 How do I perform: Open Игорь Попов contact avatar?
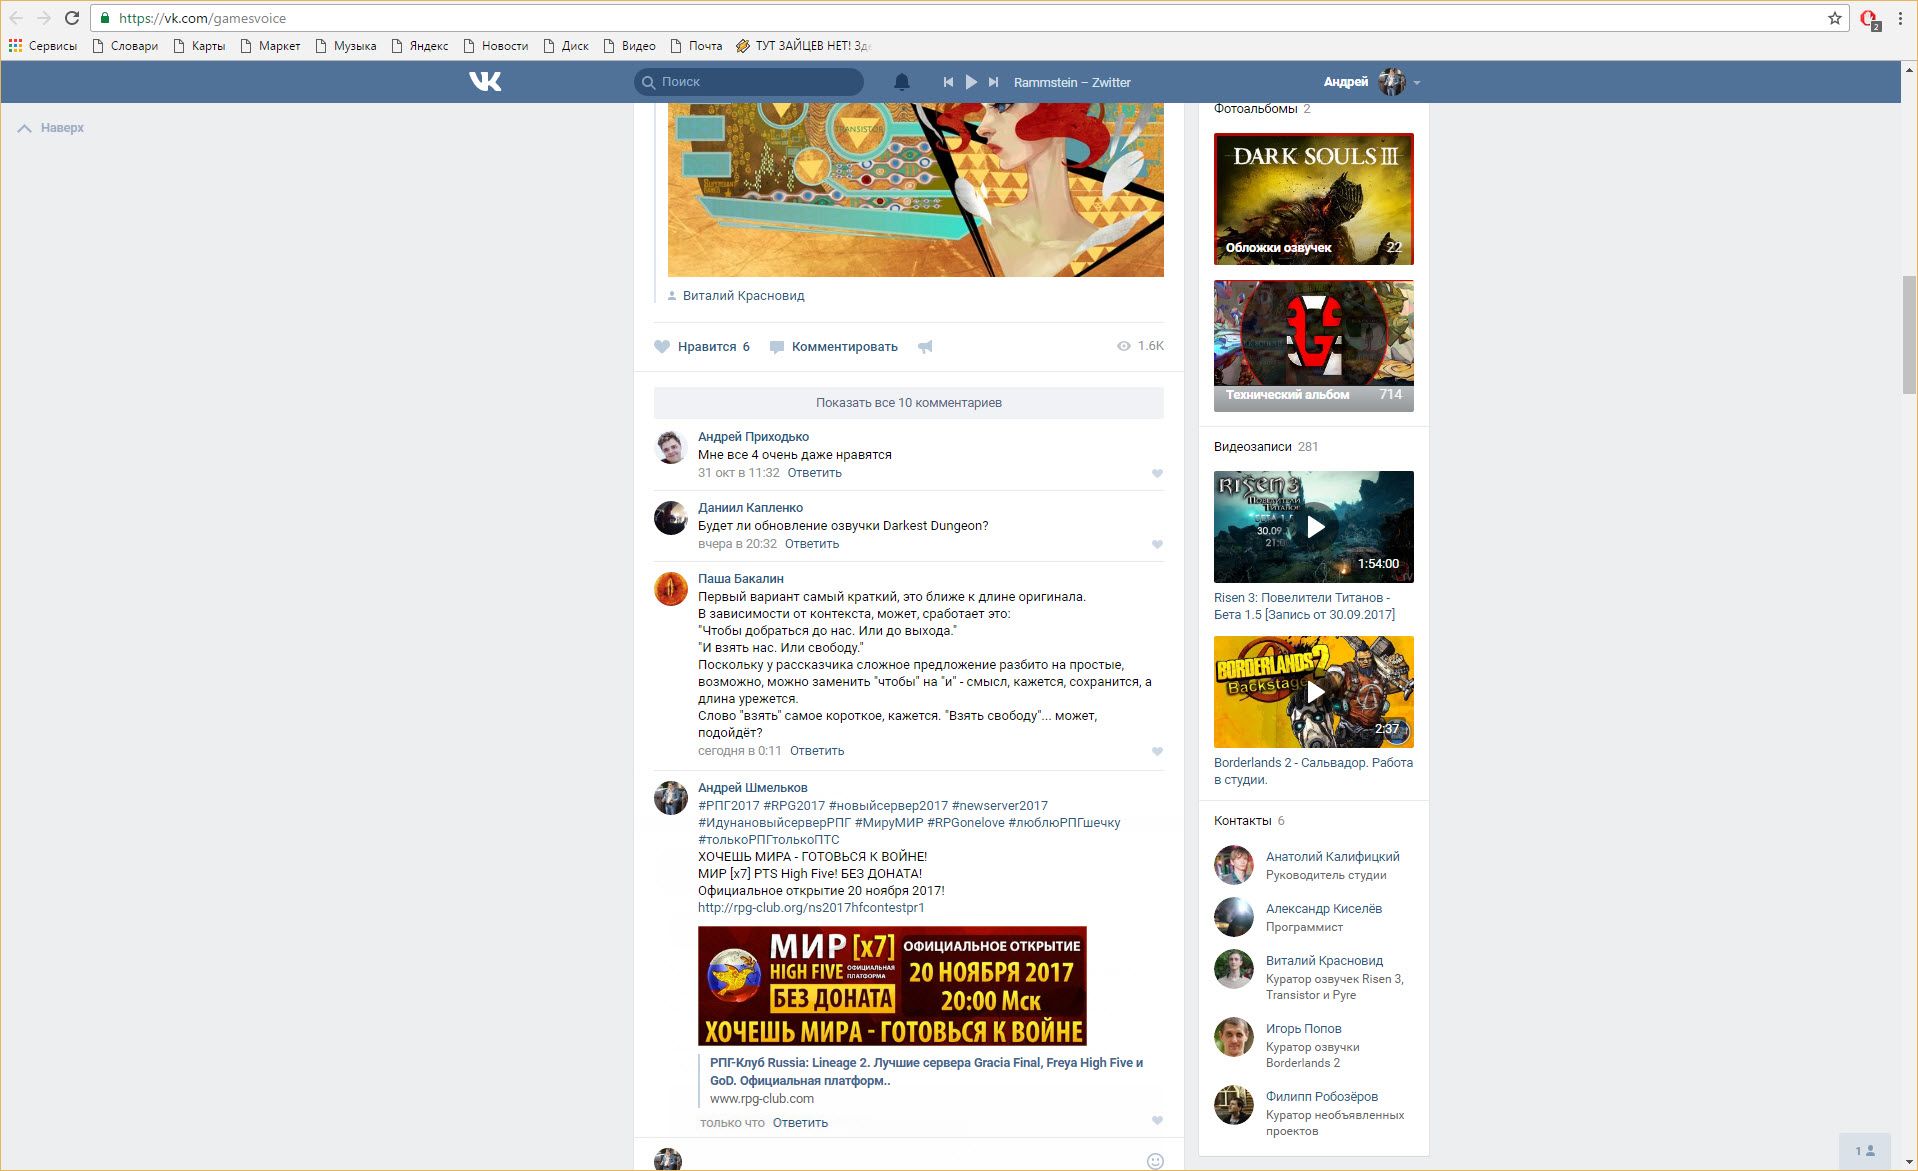click(1233, 1037)
